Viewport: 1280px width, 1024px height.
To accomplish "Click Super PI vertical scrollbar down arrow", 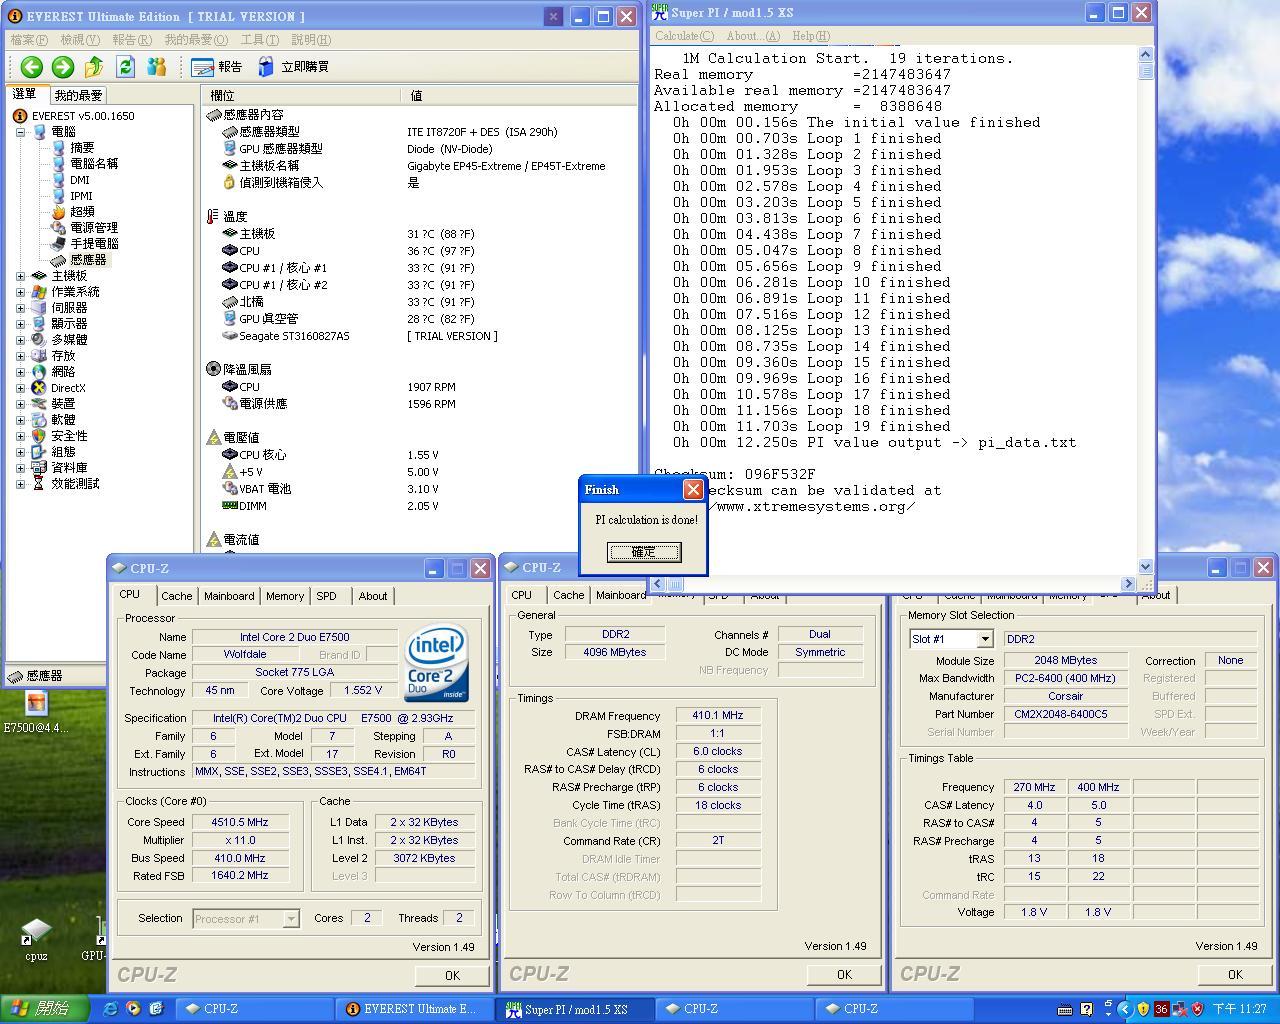I will (1146, 566).
